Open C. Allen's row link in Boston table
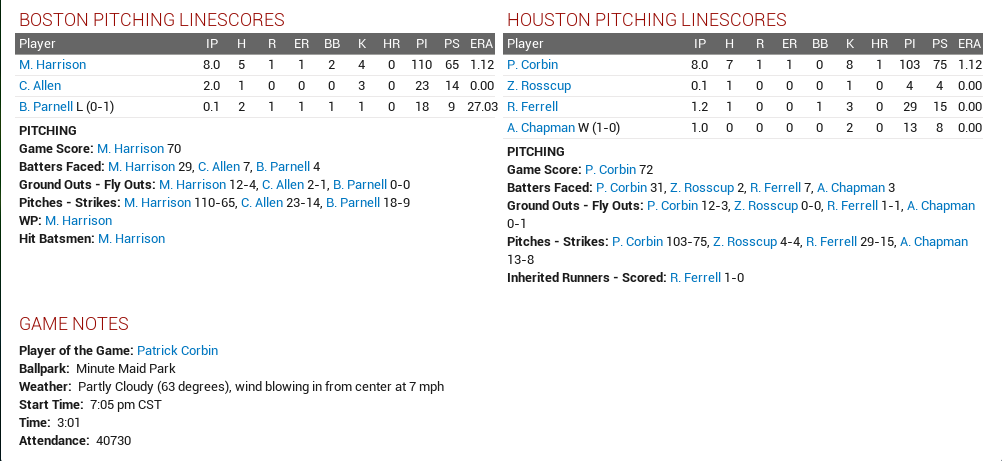 coord(40,86)
